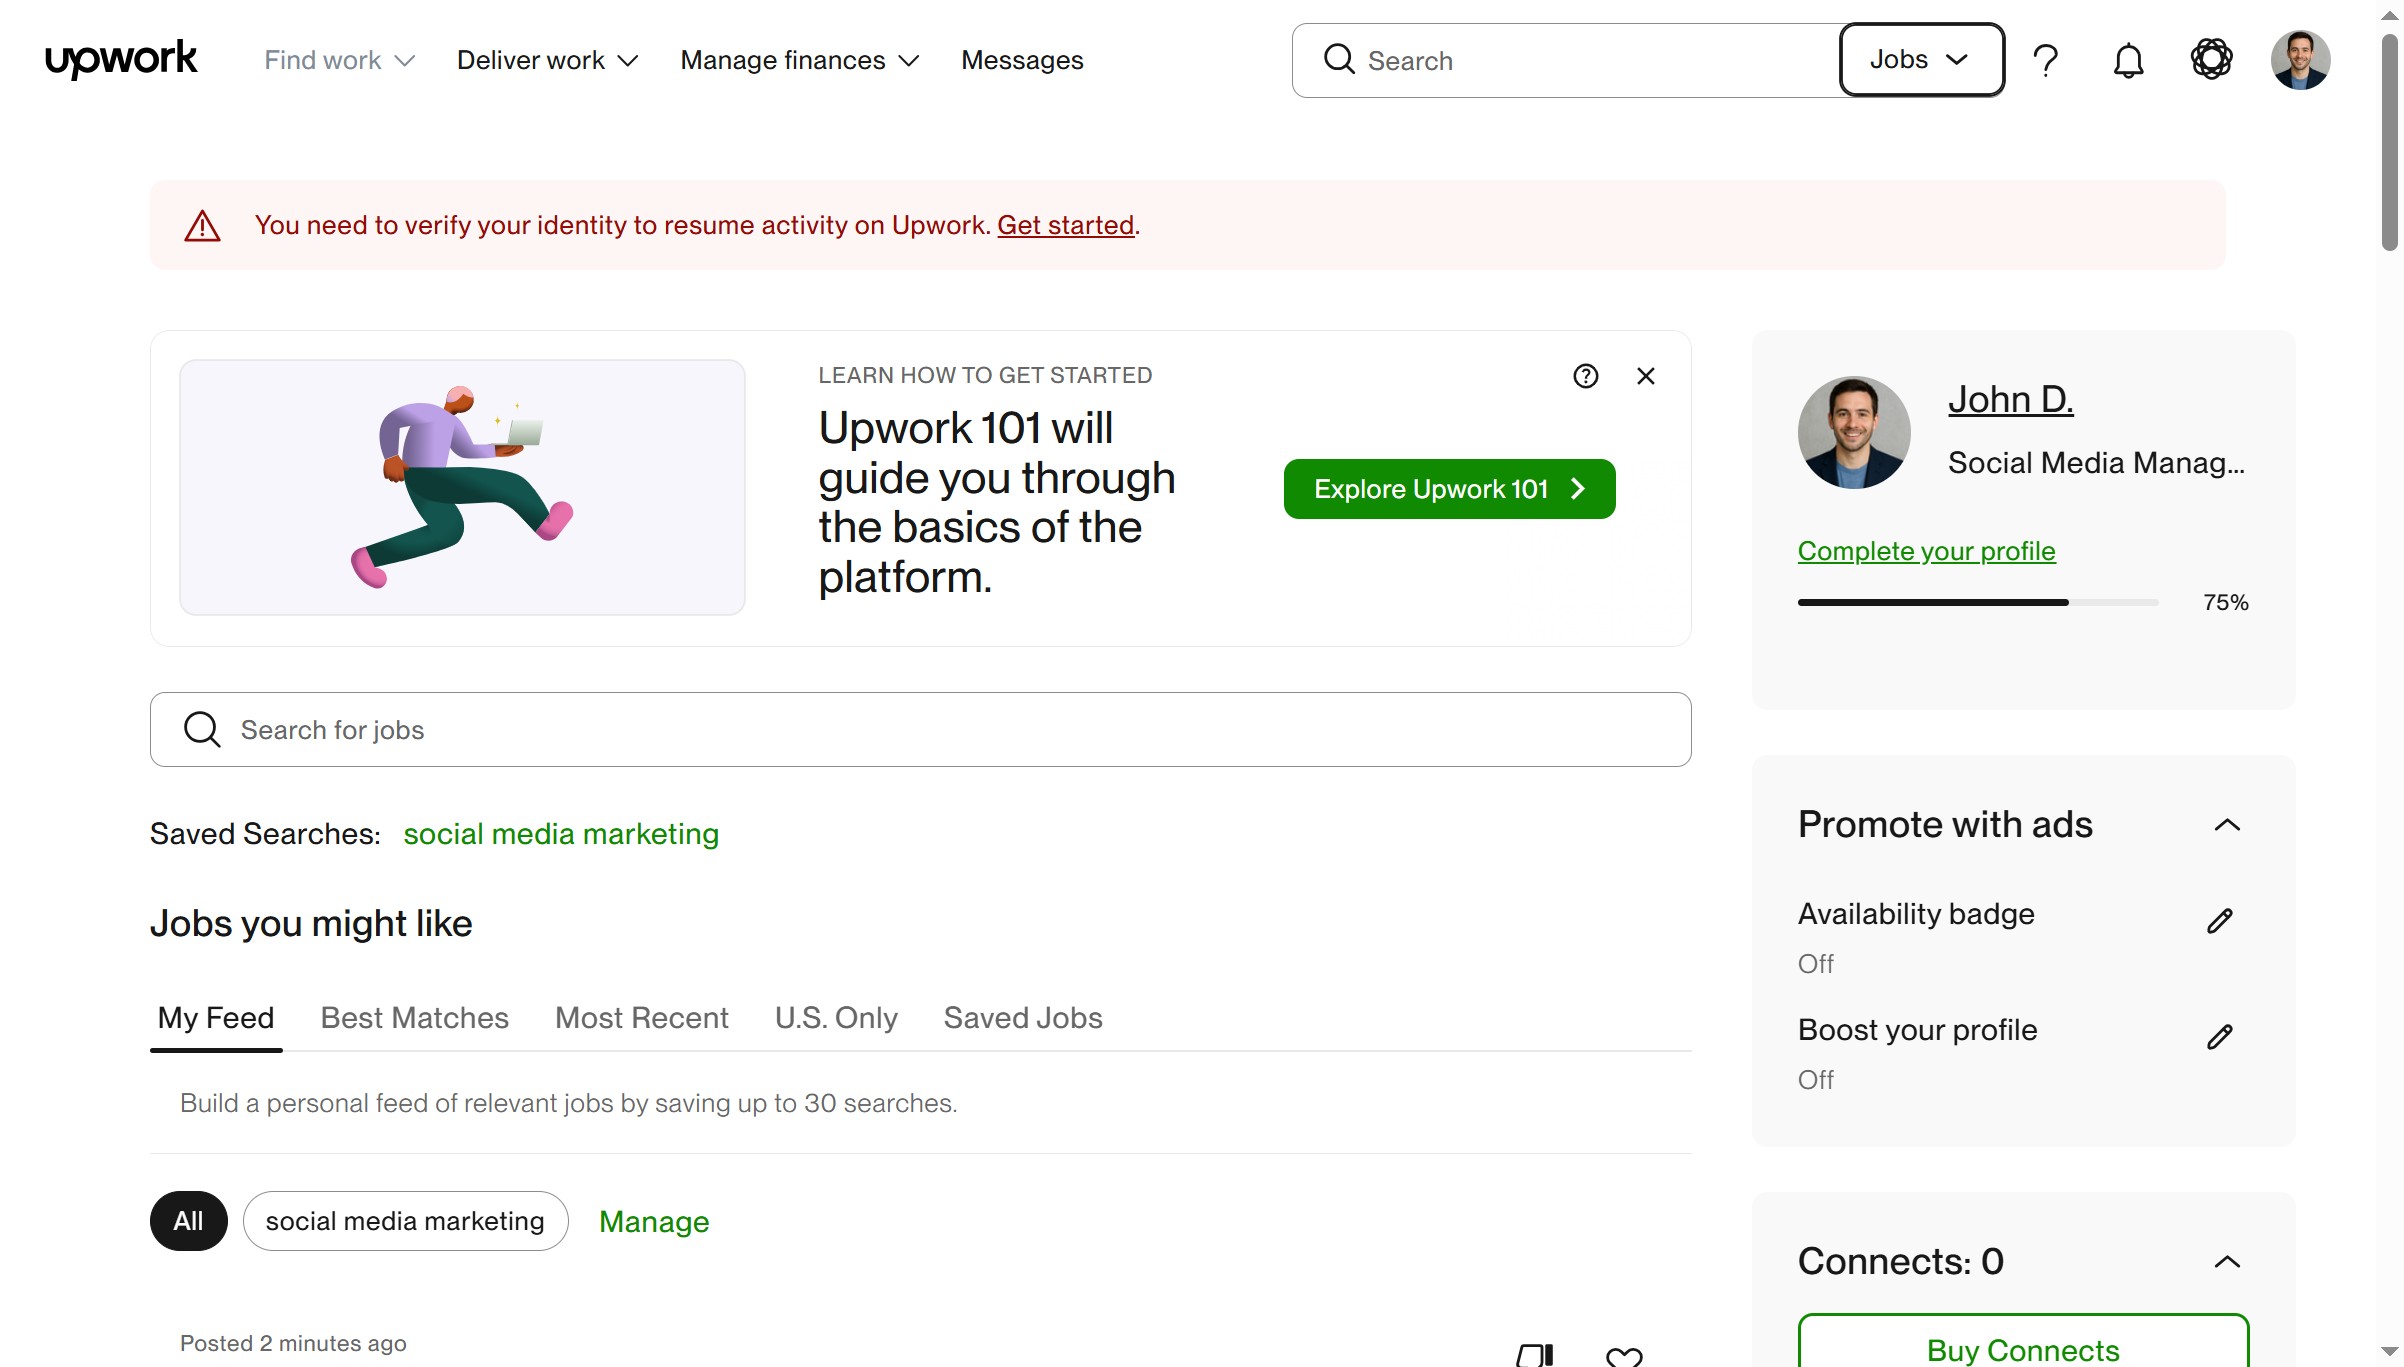Click the Upwork logo
This screenshot has height=1367, width=2404.
pyautogui.click(x=120, y=59)
